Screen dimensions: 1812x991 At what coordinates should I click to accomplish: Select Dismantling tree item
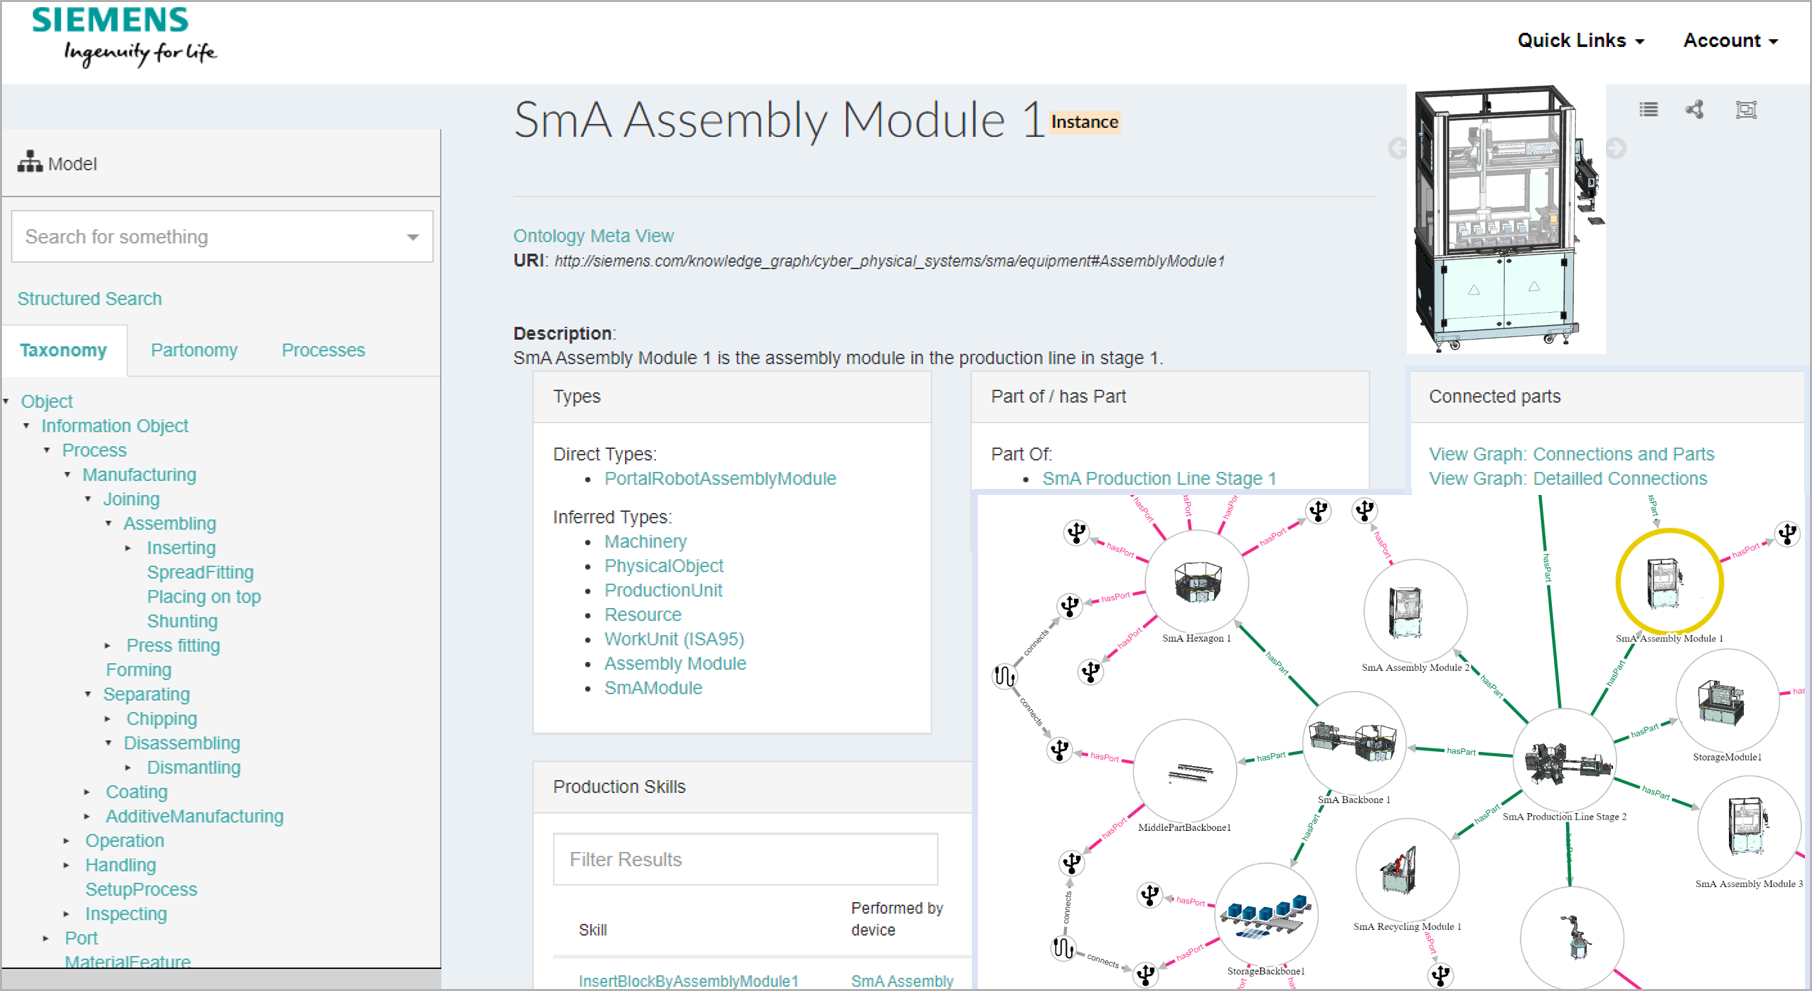(194, 768)
